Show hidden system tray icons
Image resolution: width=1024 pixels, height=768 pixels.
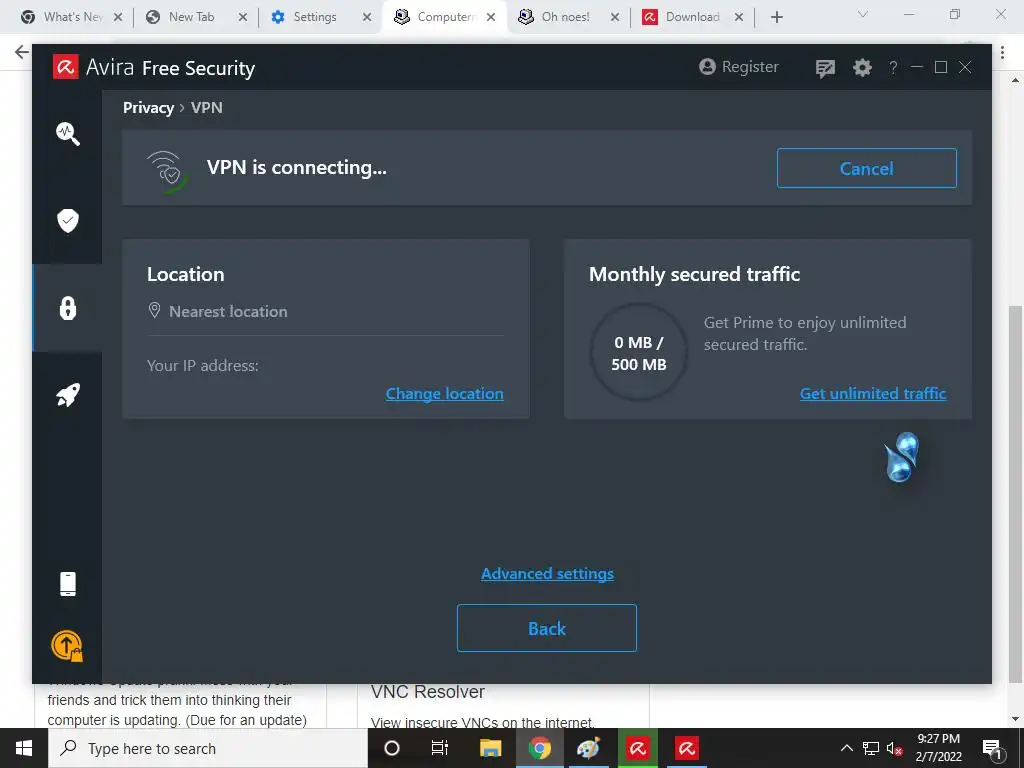tap(846, 748)
